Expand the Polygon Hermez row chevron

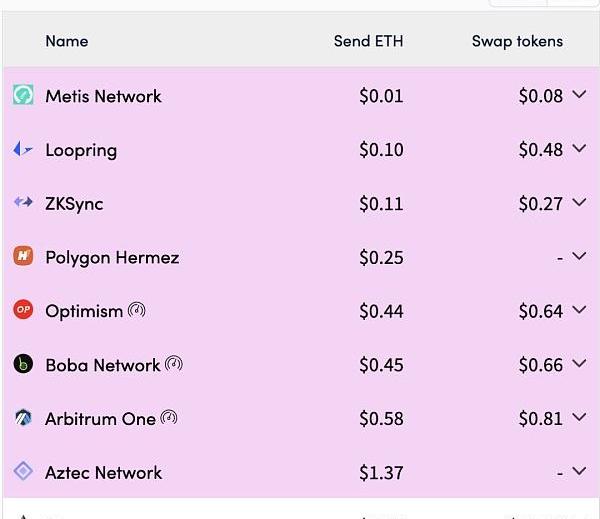click(579, 256)
